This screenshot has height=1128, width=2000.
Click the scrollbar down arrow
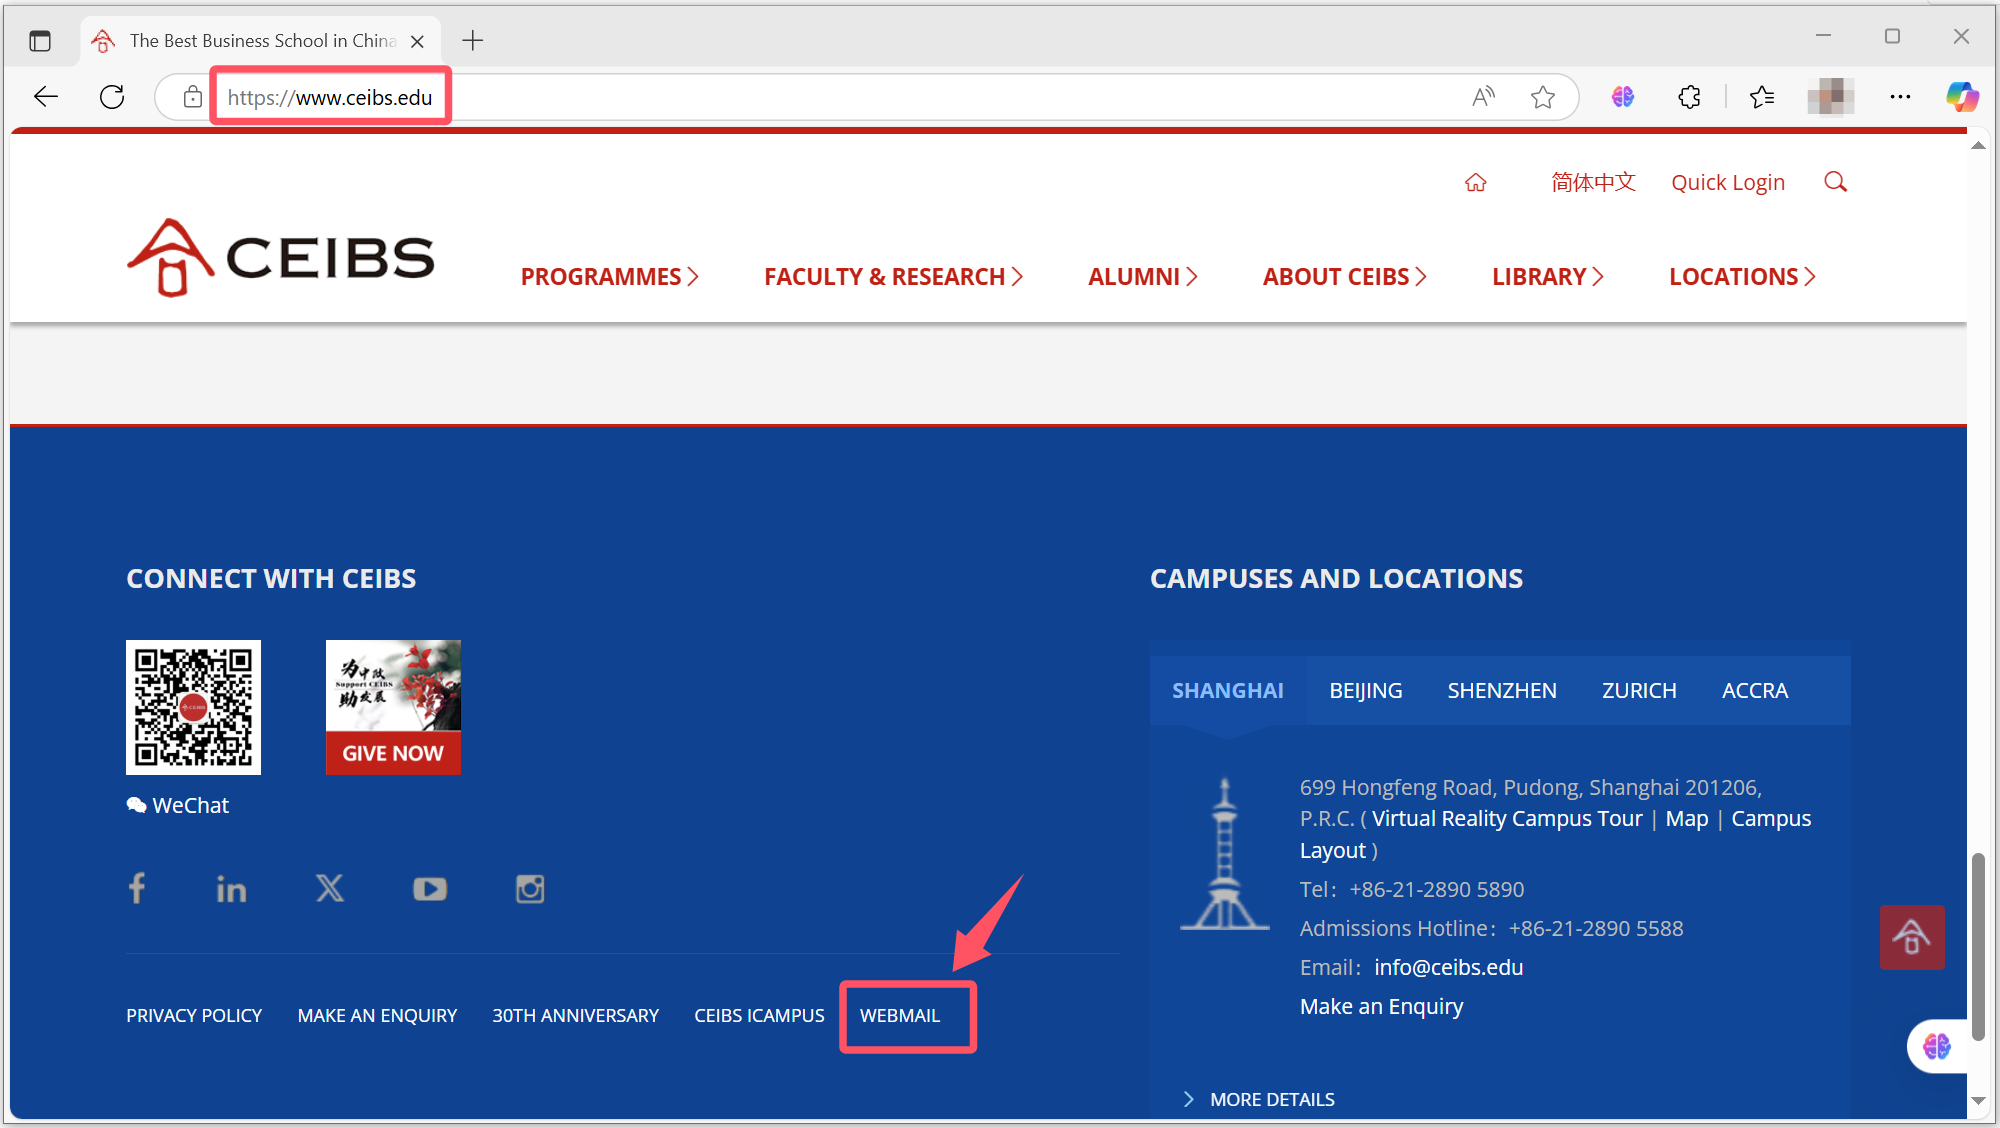coord(1977,1100)
